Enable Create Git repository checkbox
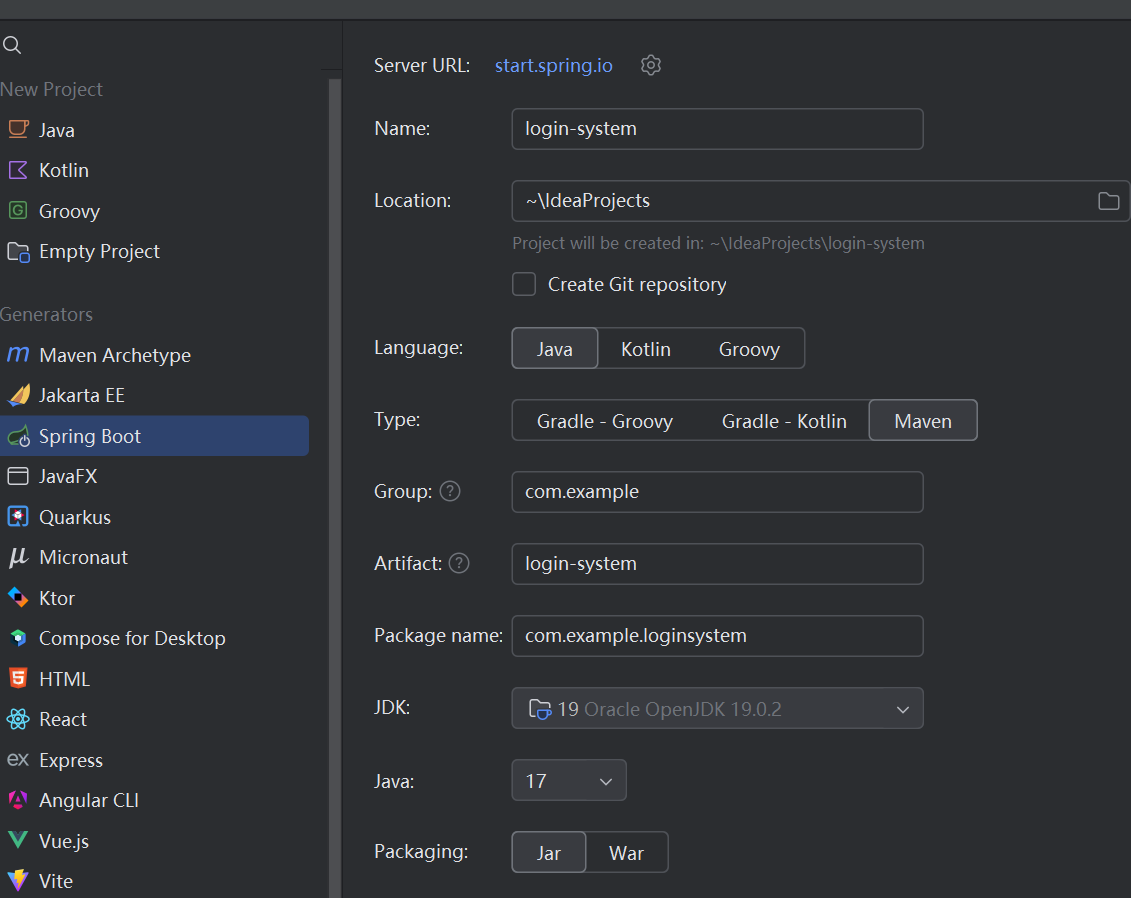The image size is (1131, 898). click(524, 284)
